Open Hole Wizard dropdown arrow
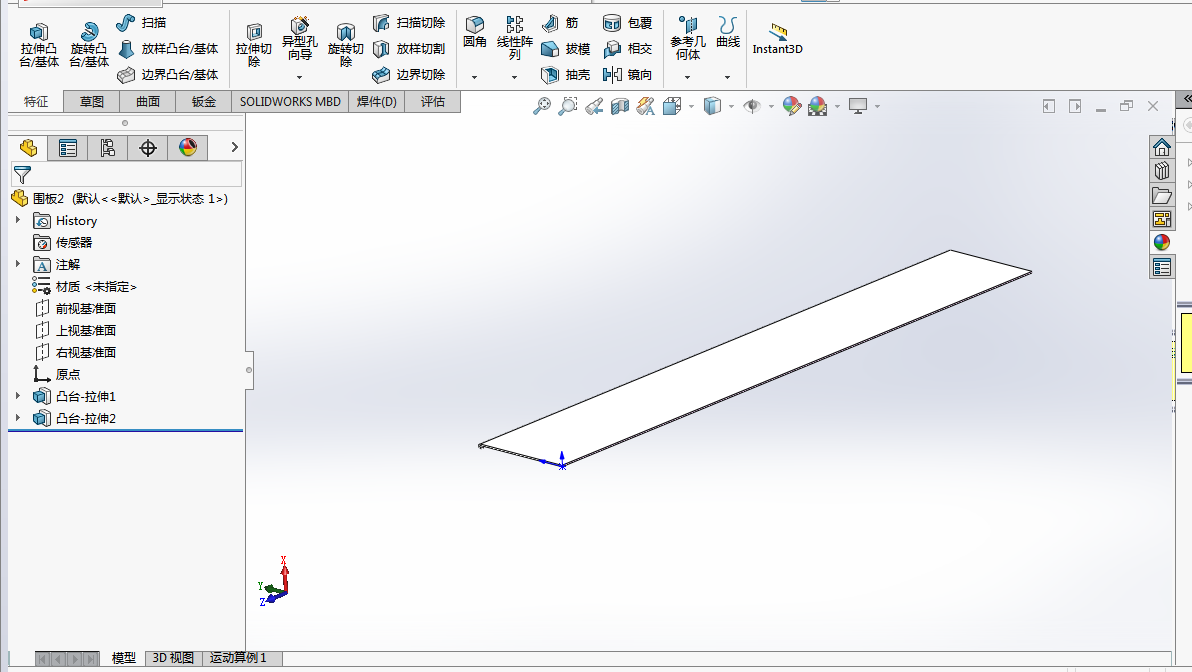The height and width of the screenshot is (672, 1192). coord(300,77)
